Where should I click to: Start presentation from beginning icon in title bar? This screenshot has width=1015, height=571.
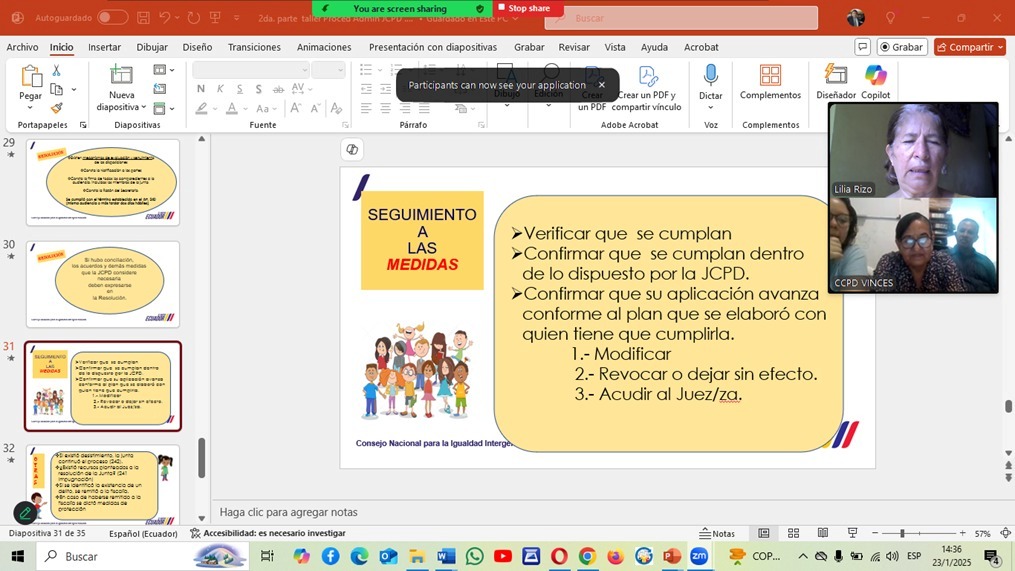pyautogui.click(x=215, y=18)
